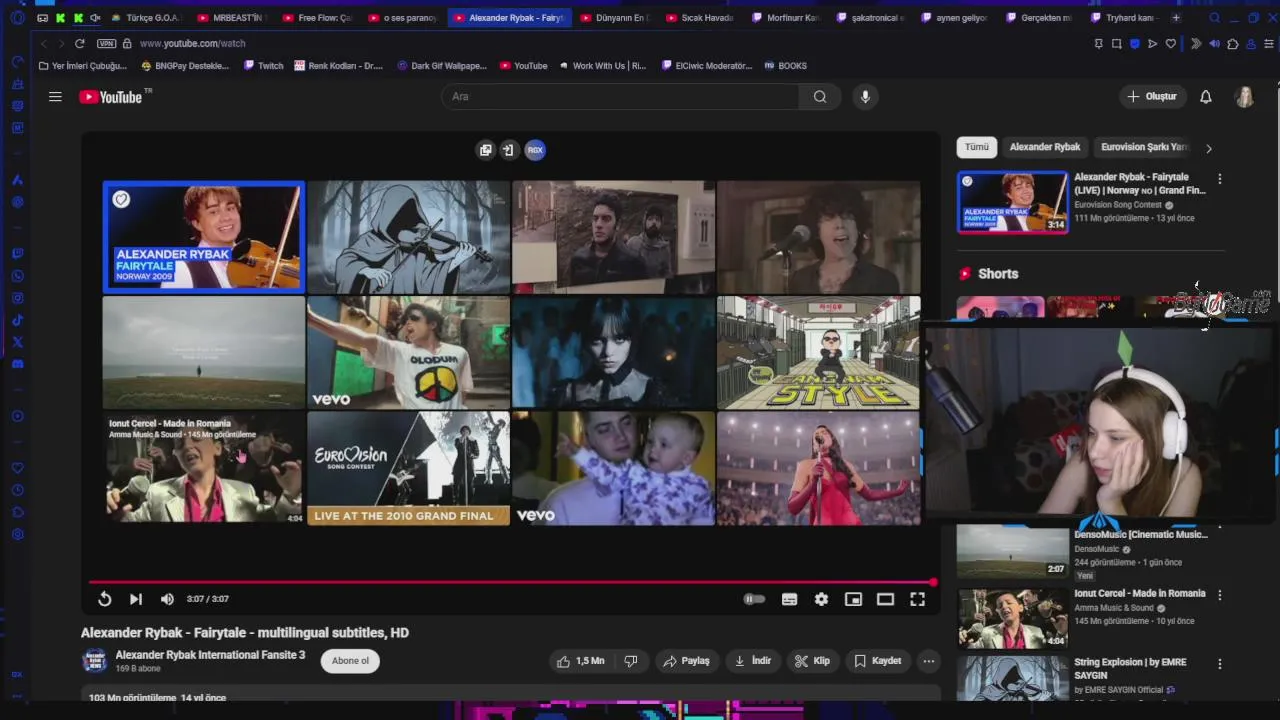Toggle the VPN badge in address bar
The width and height of the screenshot is (1280, 720).
(x=106, y=44)
